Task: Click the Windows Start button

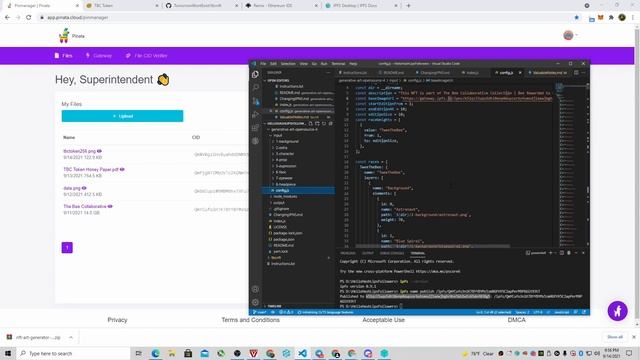Action: click(8, 353)
